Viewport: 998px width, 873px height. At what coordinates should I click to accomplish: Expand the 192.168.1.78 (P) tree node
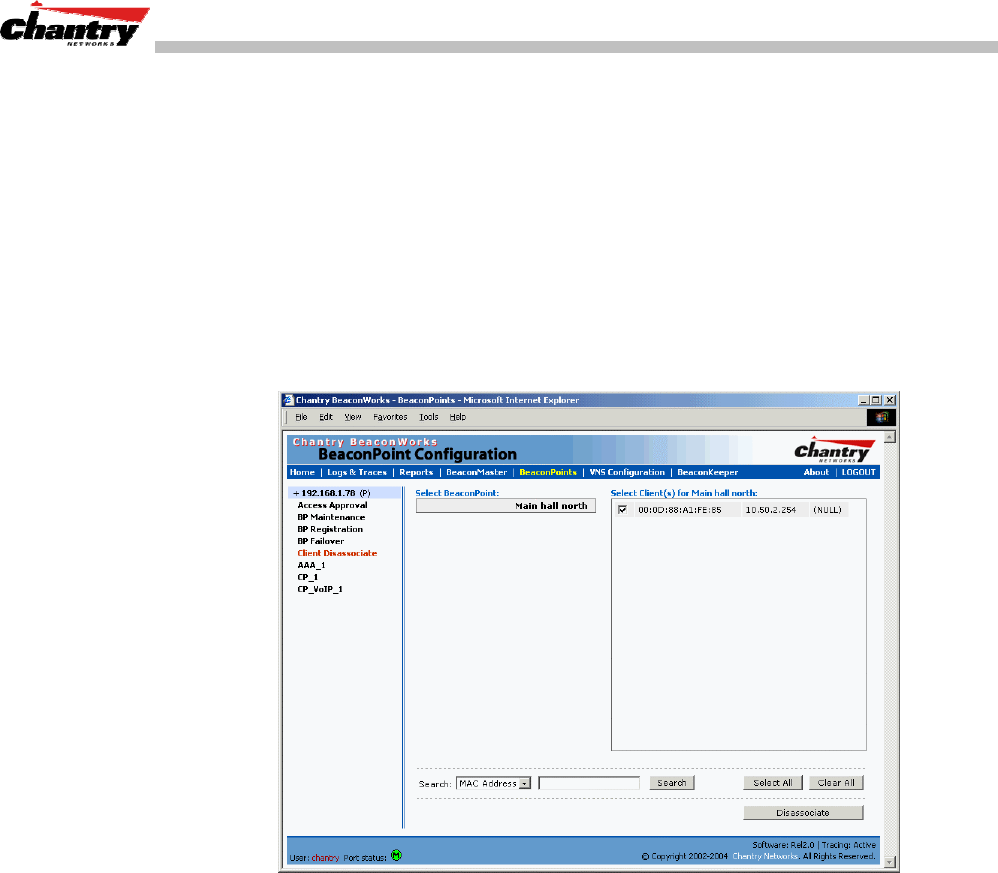pyautogui.click(x=296, y=493)
